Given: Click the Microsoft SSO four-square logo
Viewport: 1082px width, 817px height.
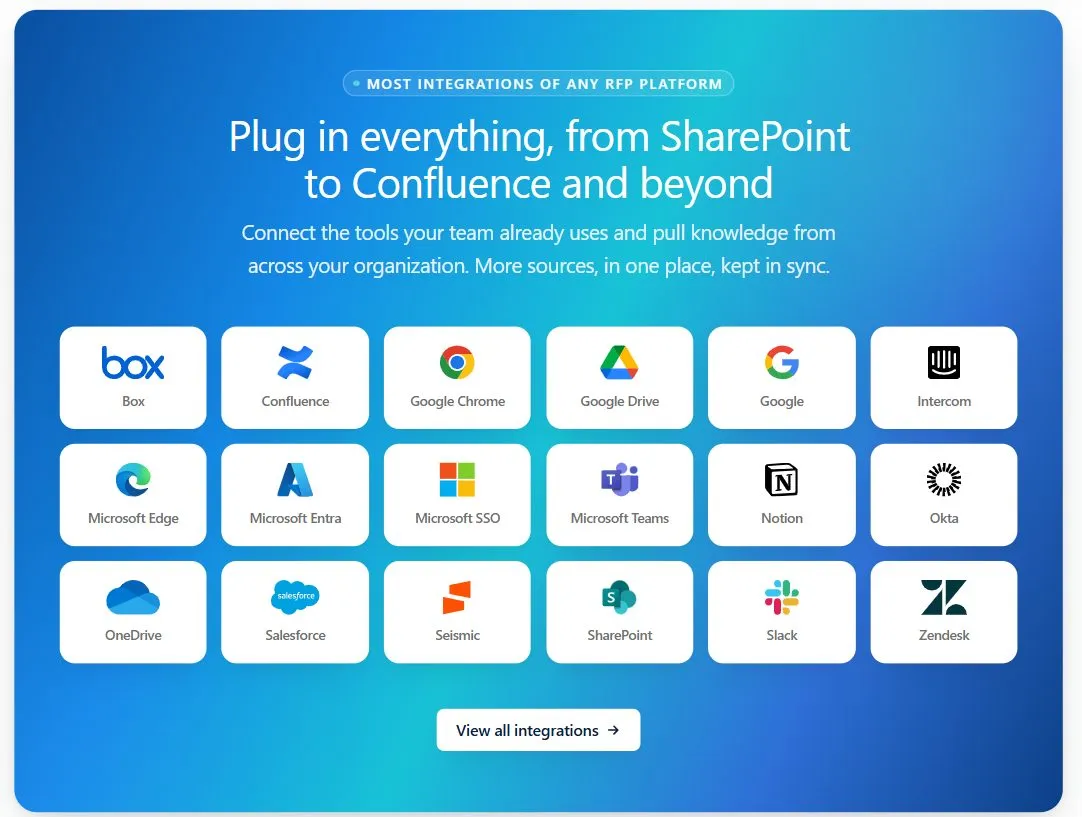Looking at the screenshot, I should (457, 480).
